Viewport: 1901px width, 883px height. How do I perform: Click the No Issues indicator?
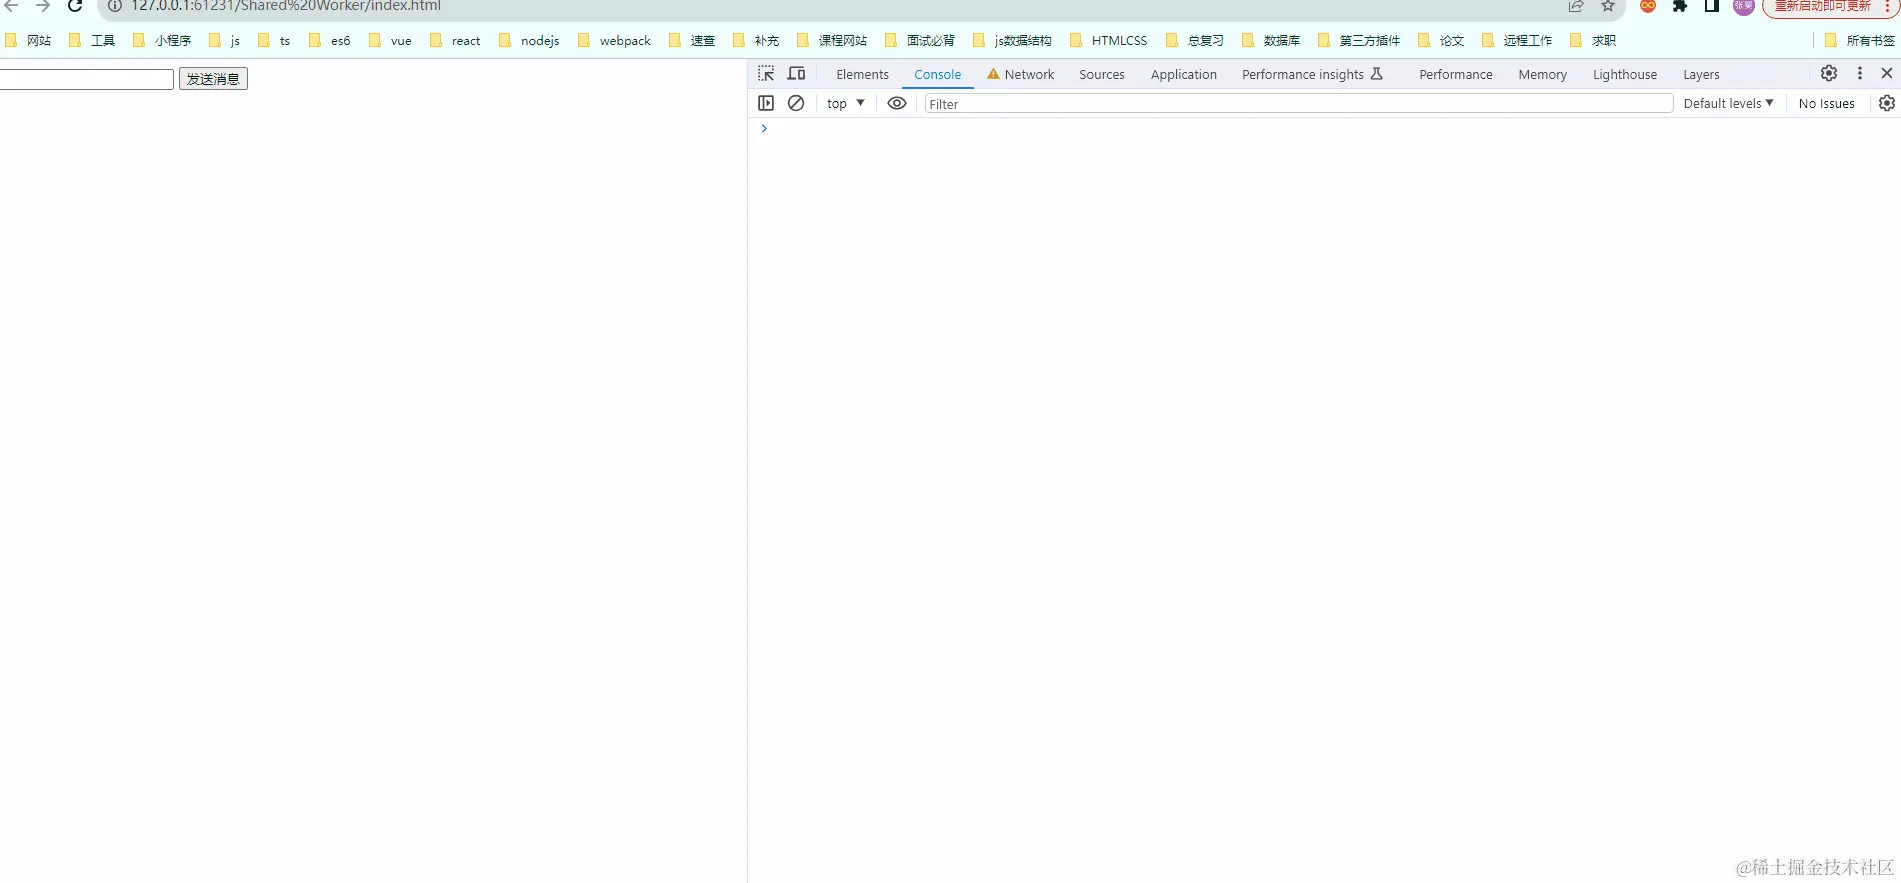point(1826,104)
